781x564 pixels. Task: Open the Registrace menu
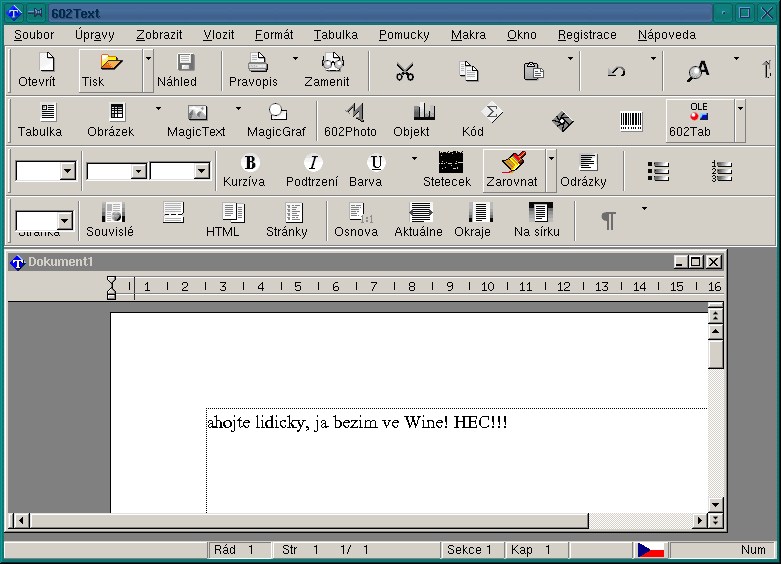[x=587, y=34]
